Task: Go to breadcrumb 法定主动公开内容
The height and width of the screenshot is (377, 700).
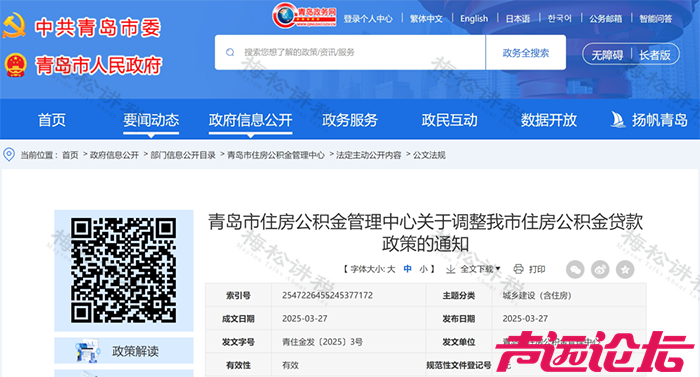Action: (x=369, y=155)
